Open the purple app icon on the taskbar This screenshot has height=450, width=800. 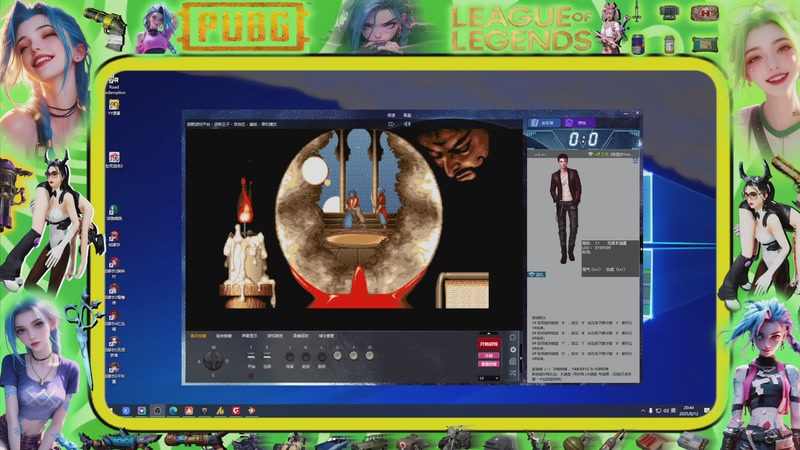pyautogui.click(x=142, y=411)
